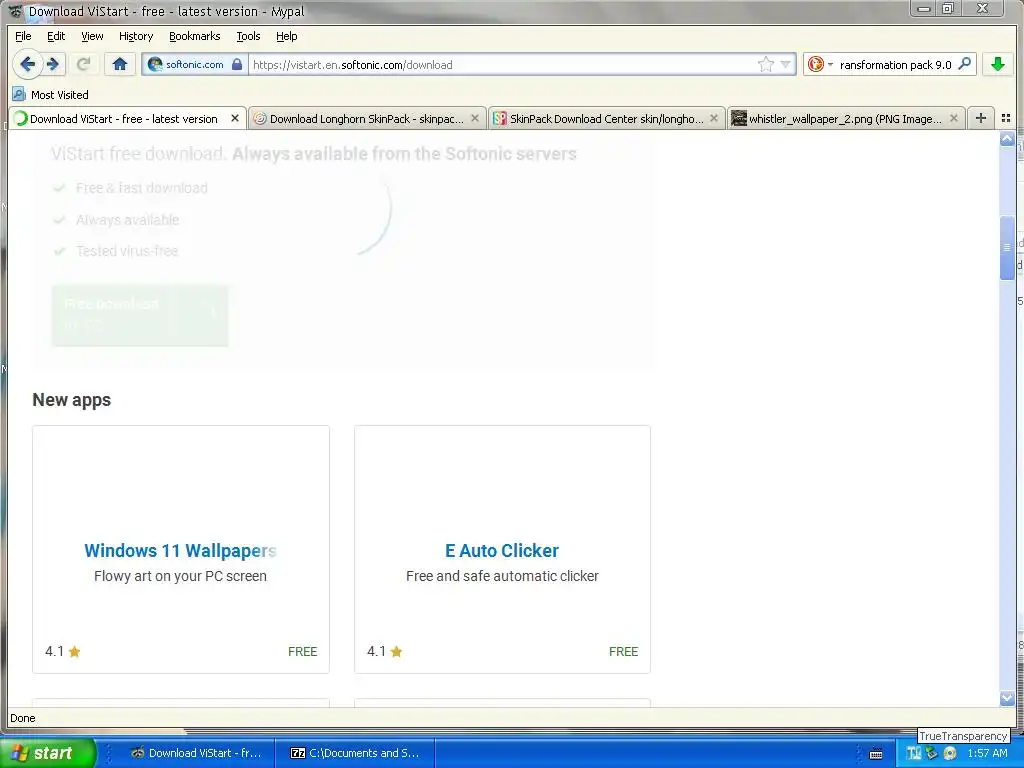The height and width of the screenshot is (768, 1024).
Task: Close the whistler_wallpaper_2.png tab
Action: click(953, 118)
